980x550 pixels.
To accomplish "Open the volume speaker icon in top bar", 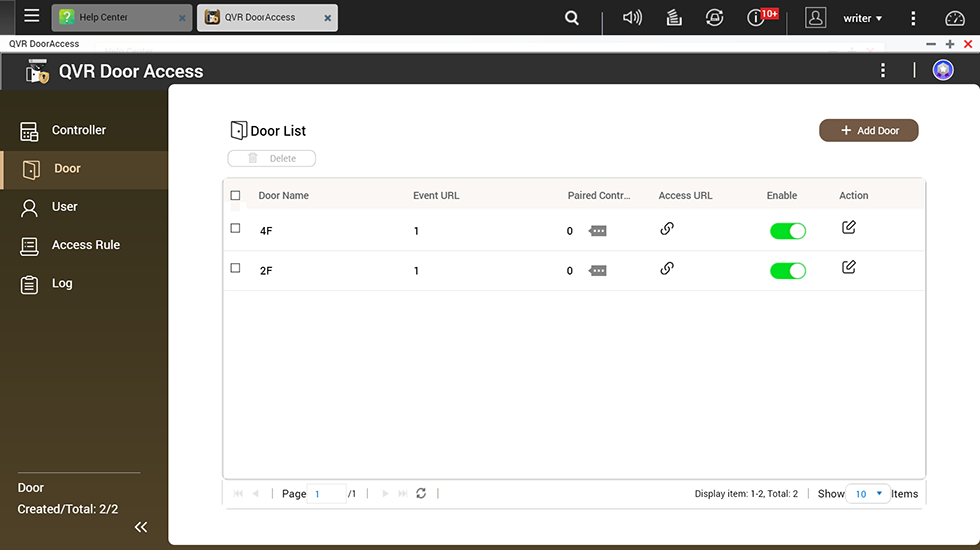I will [x=632, y=18].
